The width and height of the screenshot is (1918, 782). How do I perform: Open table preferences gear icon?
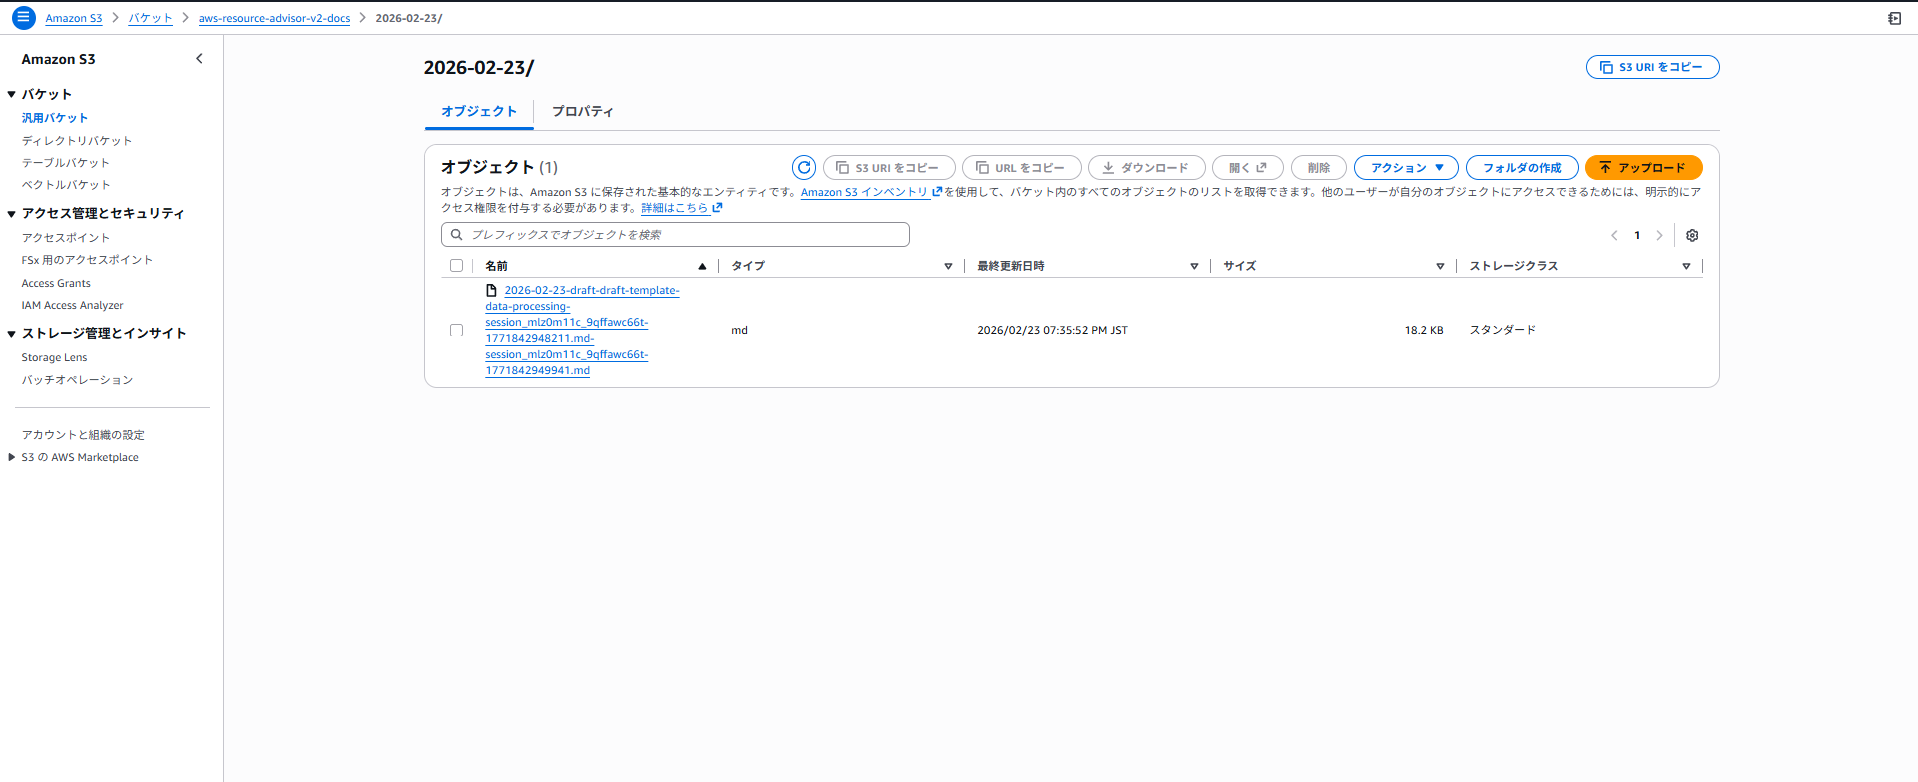1692,236
